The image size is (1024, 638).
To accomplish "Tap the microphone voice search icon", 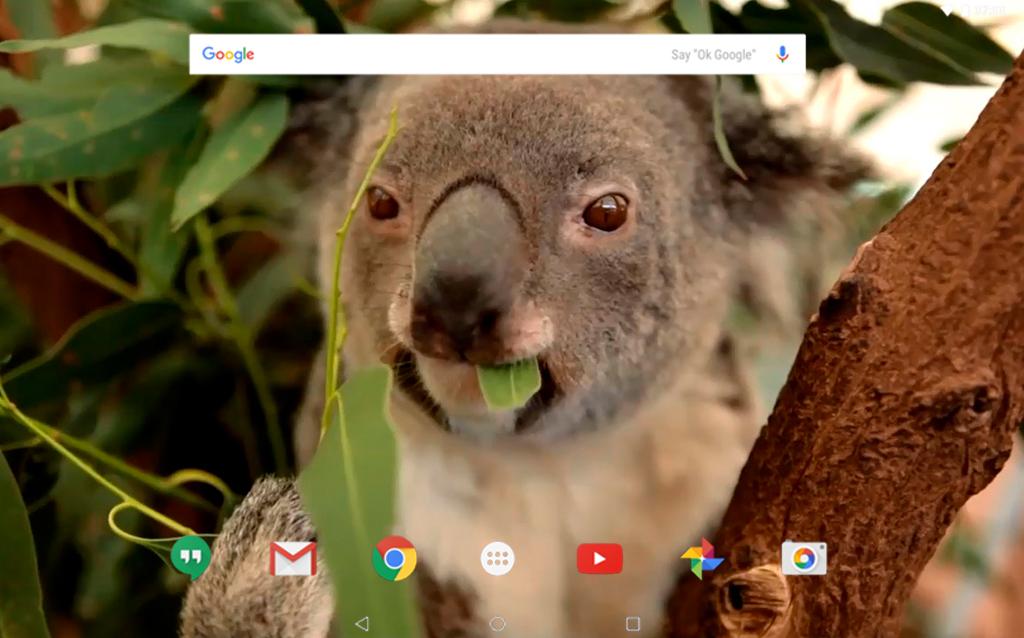I will pyautogui.click(x=782, y=54).
